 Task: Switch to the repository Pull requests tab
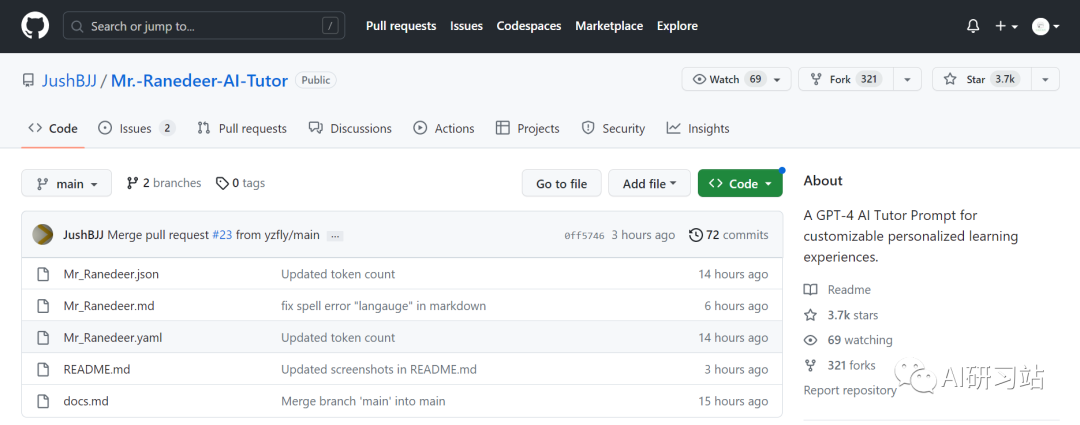242,129
